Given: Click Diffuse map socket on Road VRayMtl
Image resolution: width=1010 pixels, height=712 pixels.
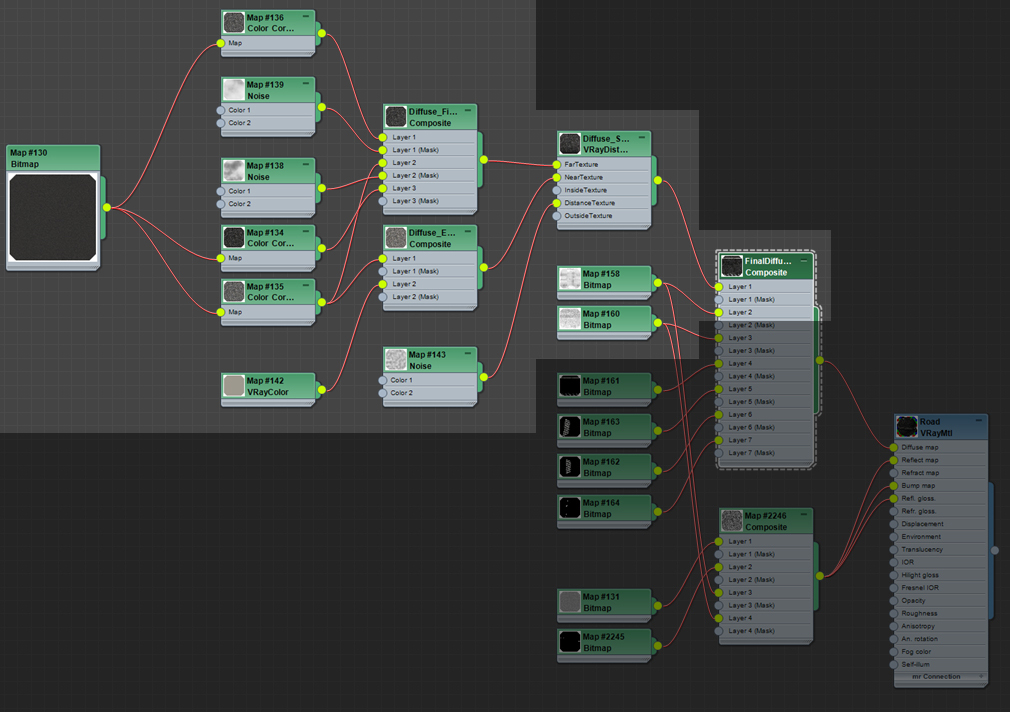Looking at the screenshot, I should (x=893, y=447).
